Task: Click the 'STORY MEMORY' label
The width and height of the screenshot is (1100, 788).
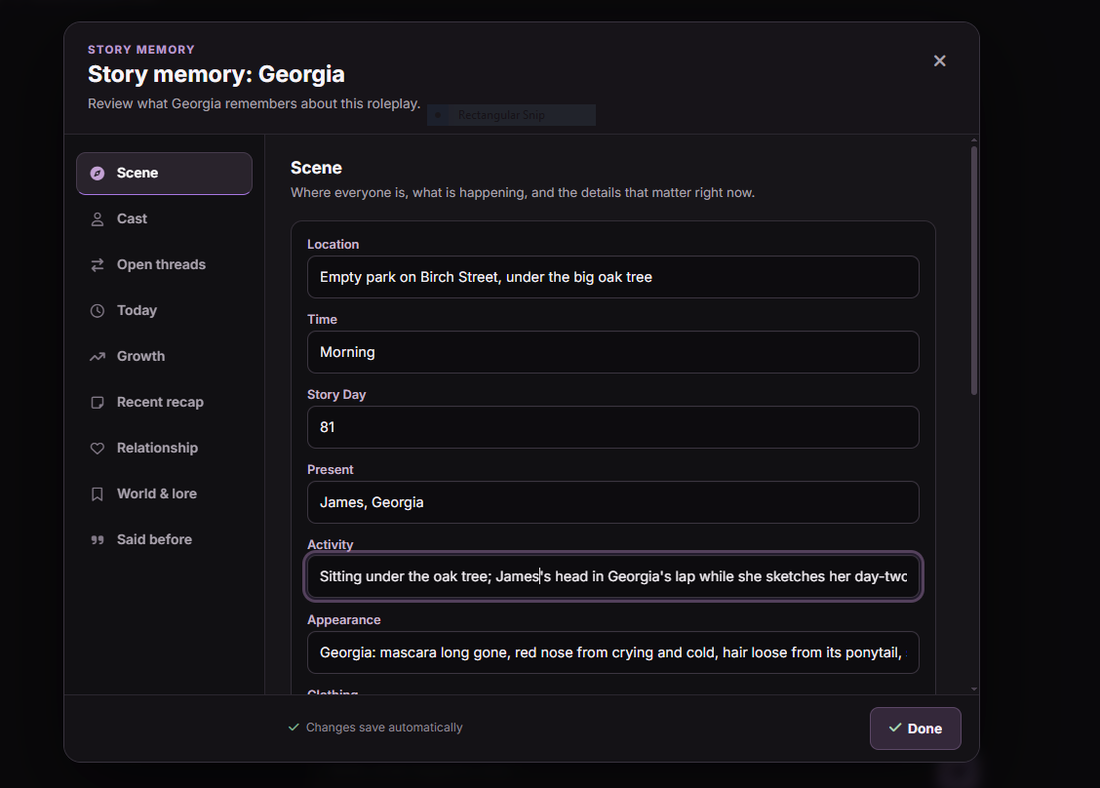Action: pyautogui.click(x=141, y=50)
